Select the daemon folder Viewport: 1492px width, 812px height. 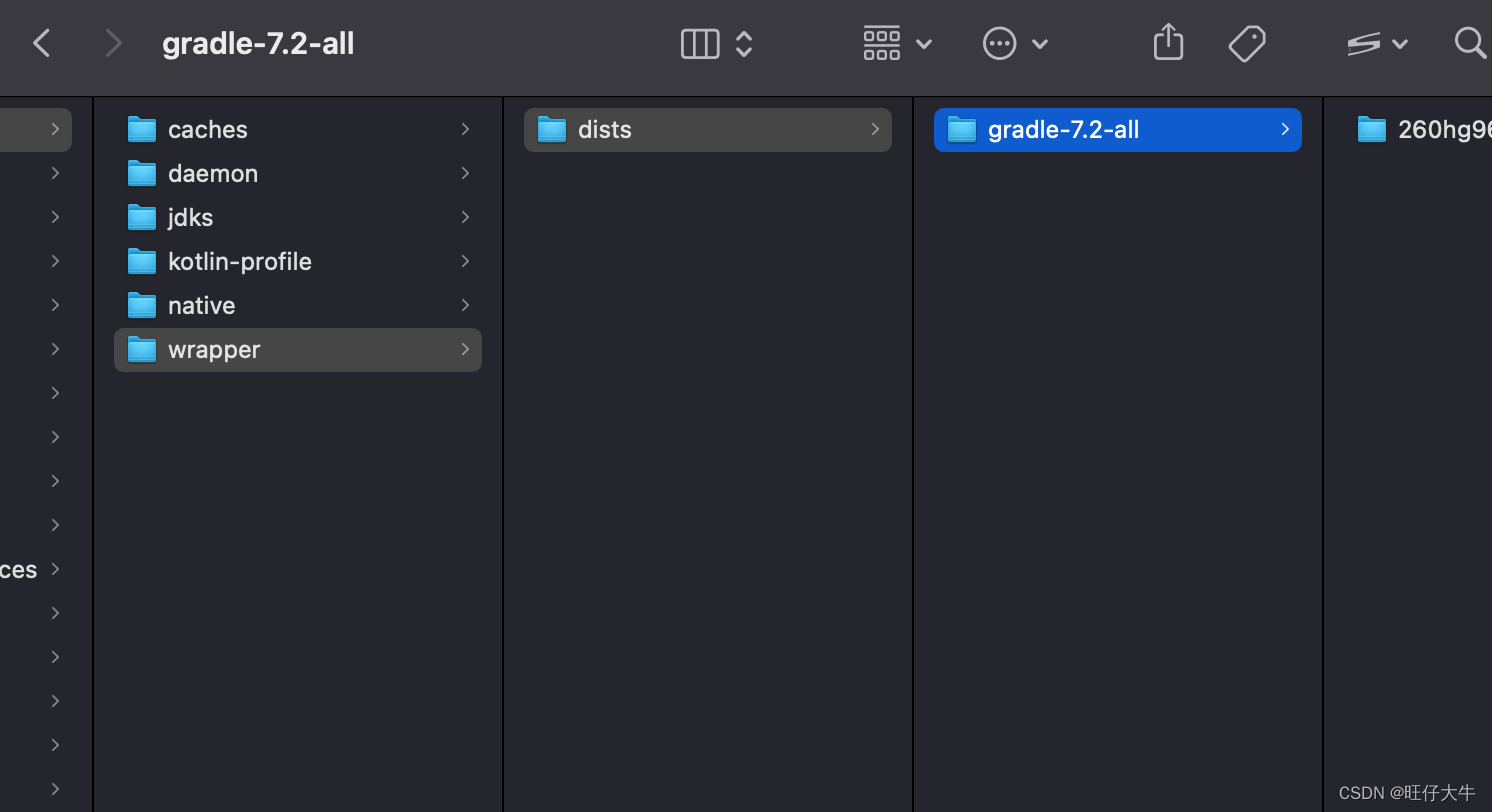298,173
